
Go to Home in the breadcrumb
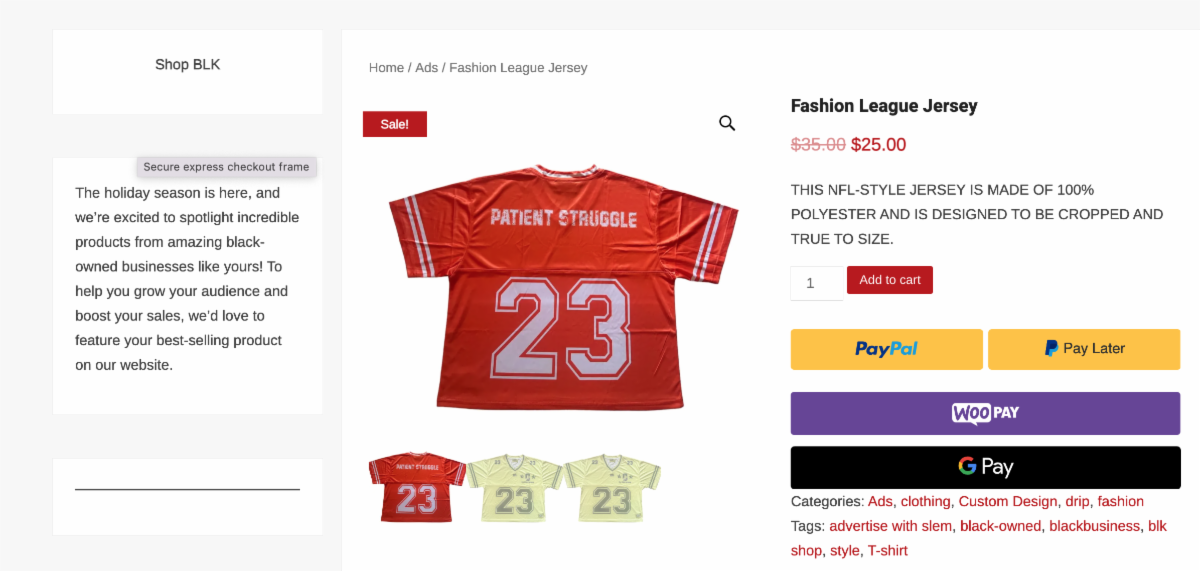[386, 68]
